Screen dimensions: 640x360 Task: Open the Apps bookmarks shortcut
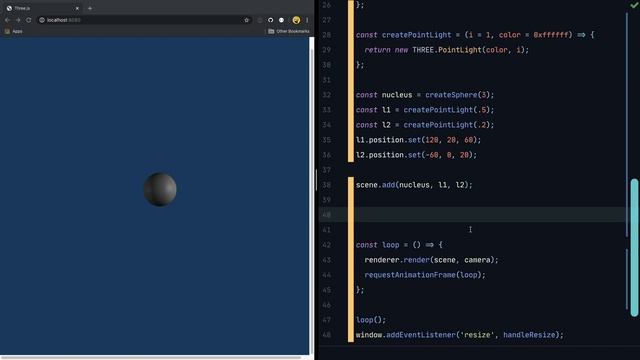pyautogui.click(x=13, y=31)
